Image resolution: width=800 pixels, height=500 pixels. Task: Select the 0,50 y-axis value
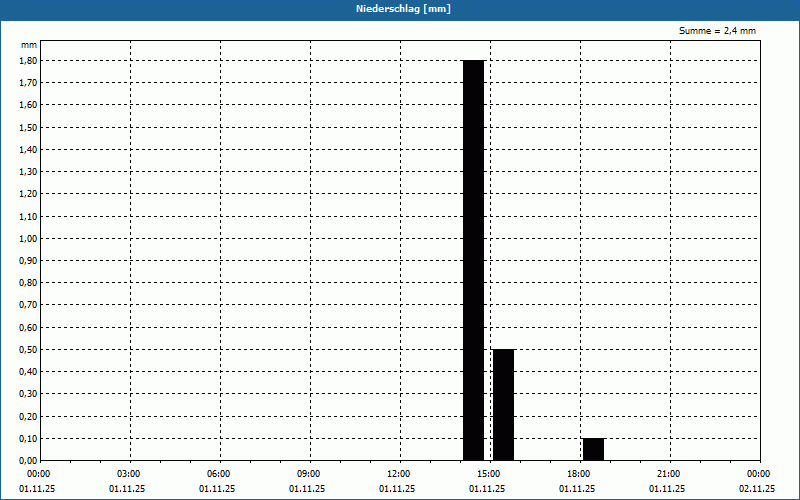point(28,349)
